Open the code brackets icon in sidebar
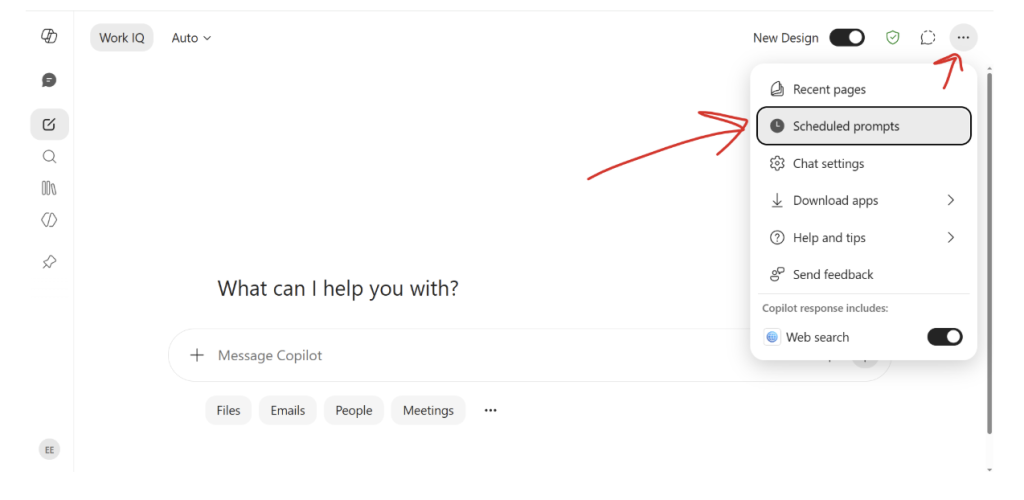Screen dimensions: 1024x500 pos(49,220)
